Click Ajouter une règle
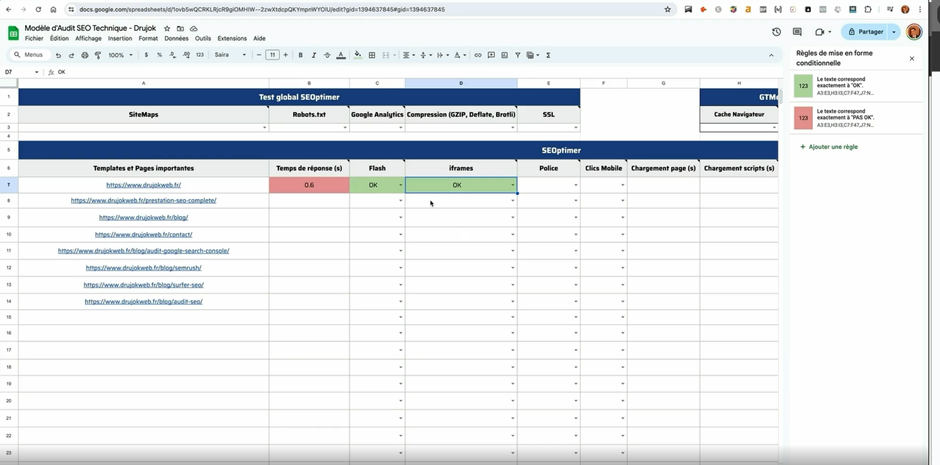 click(829, 147)
